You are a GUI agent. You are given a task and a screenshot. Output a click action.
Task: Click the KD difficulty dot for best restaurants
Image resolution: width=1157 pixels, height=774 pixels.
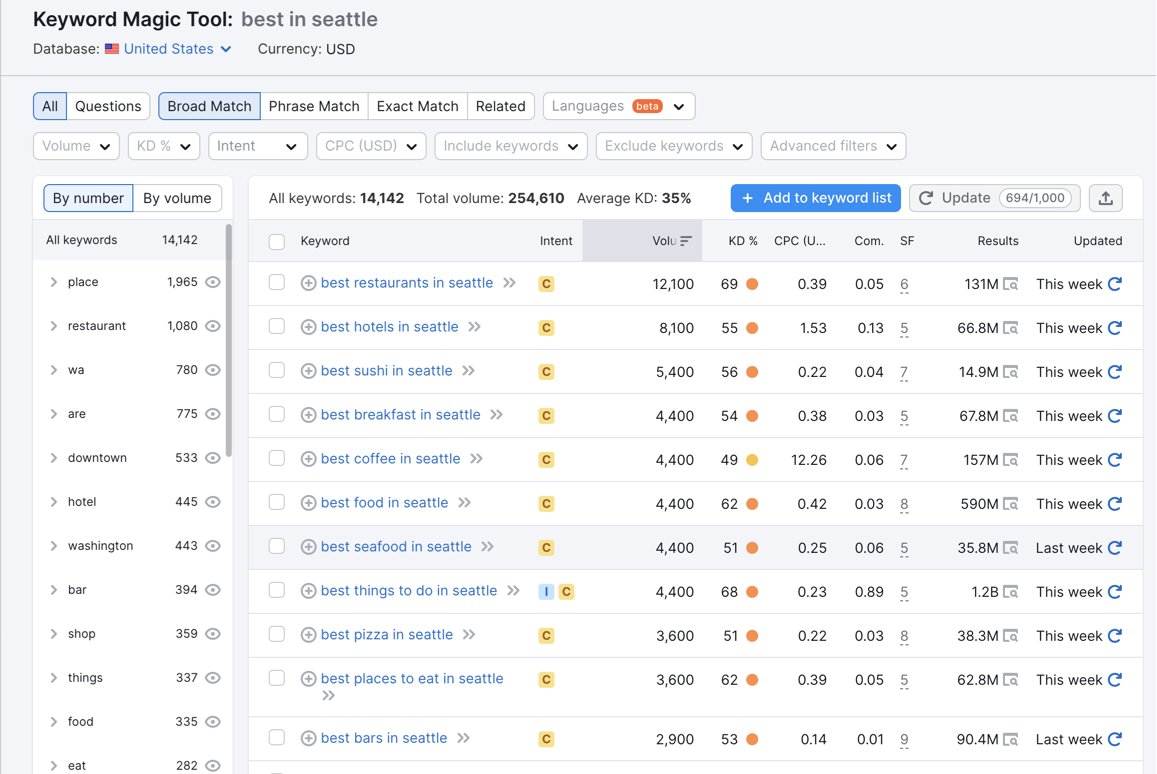tap(752, 284)
